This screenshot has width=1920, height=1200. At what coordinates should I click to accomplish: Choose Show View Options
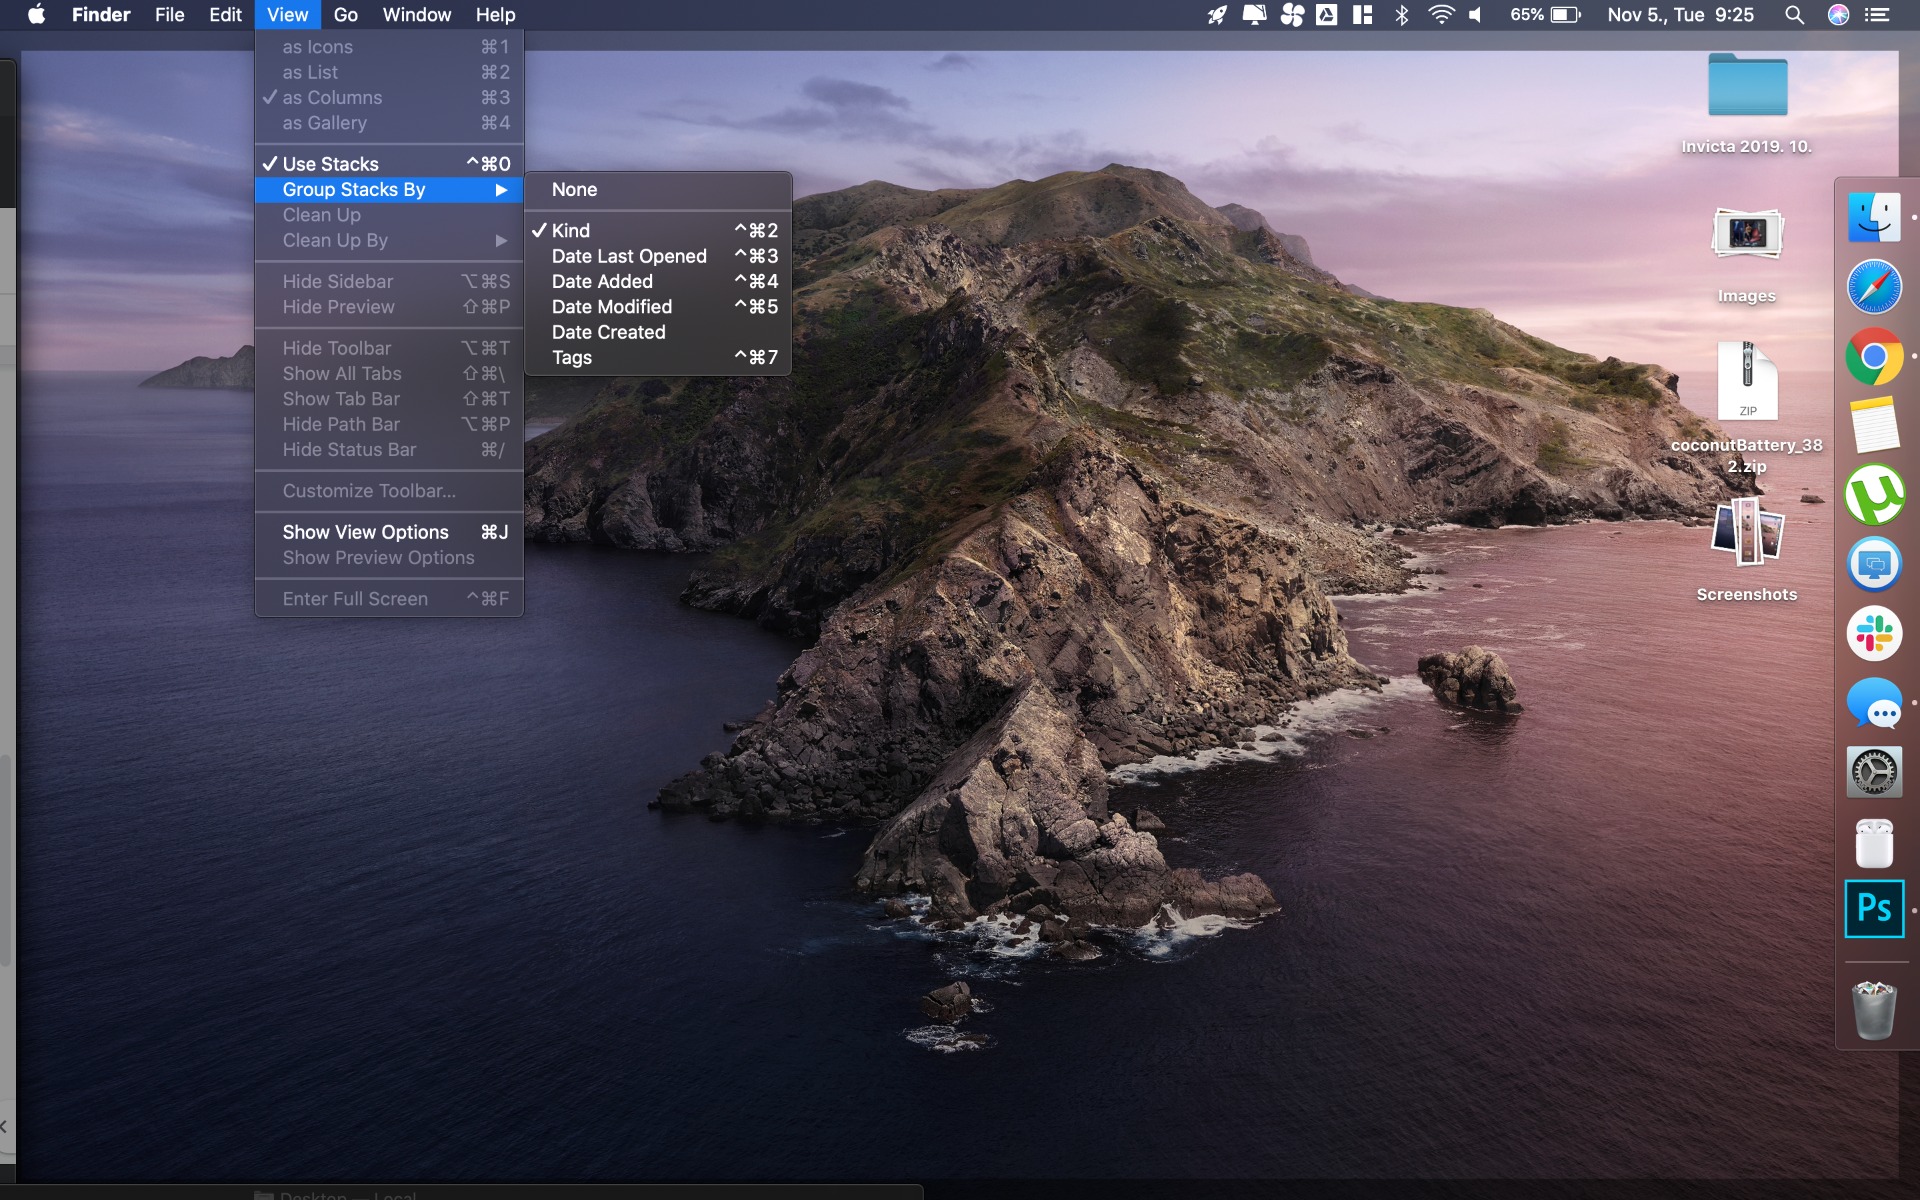389,533
